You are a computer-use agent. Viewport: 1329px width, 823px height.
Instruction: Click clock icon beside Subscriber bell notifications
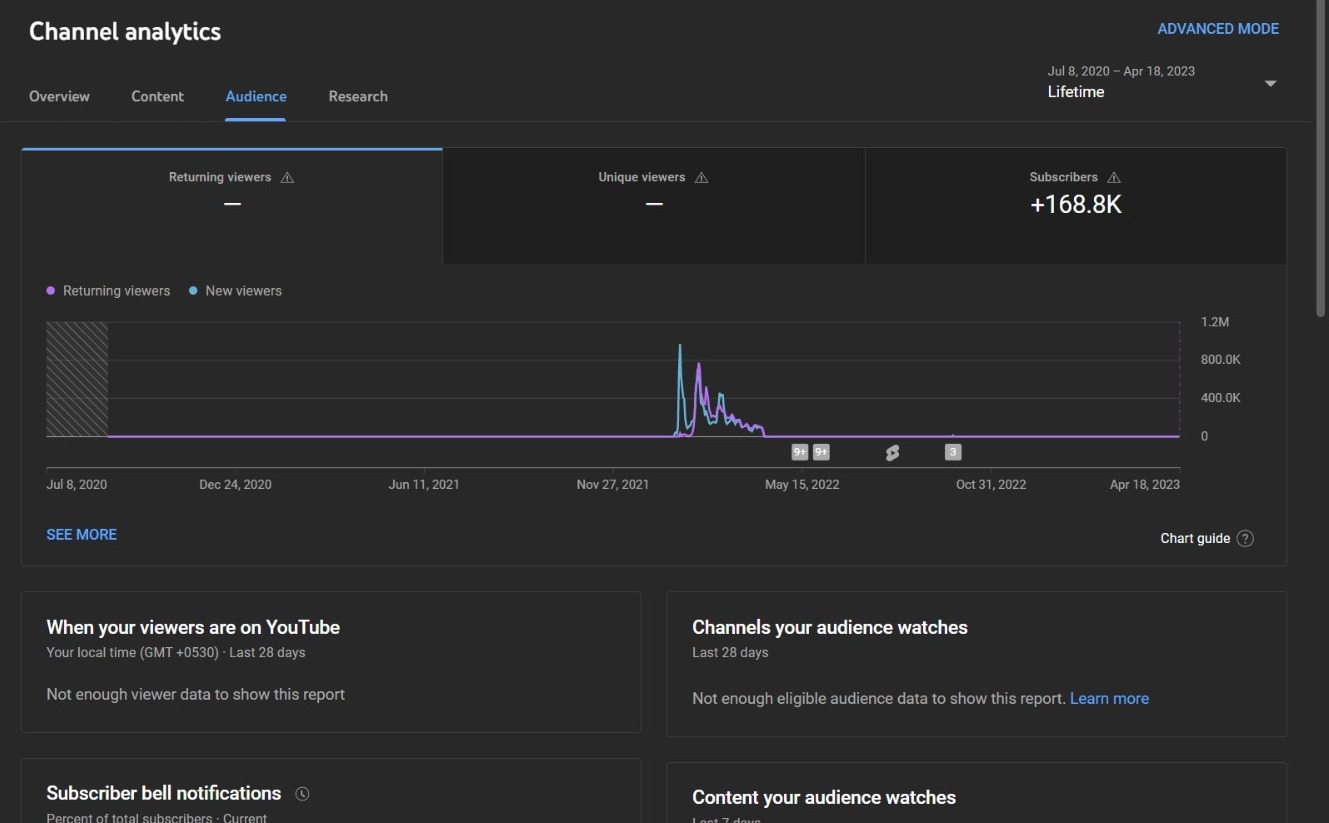[303, 794]
